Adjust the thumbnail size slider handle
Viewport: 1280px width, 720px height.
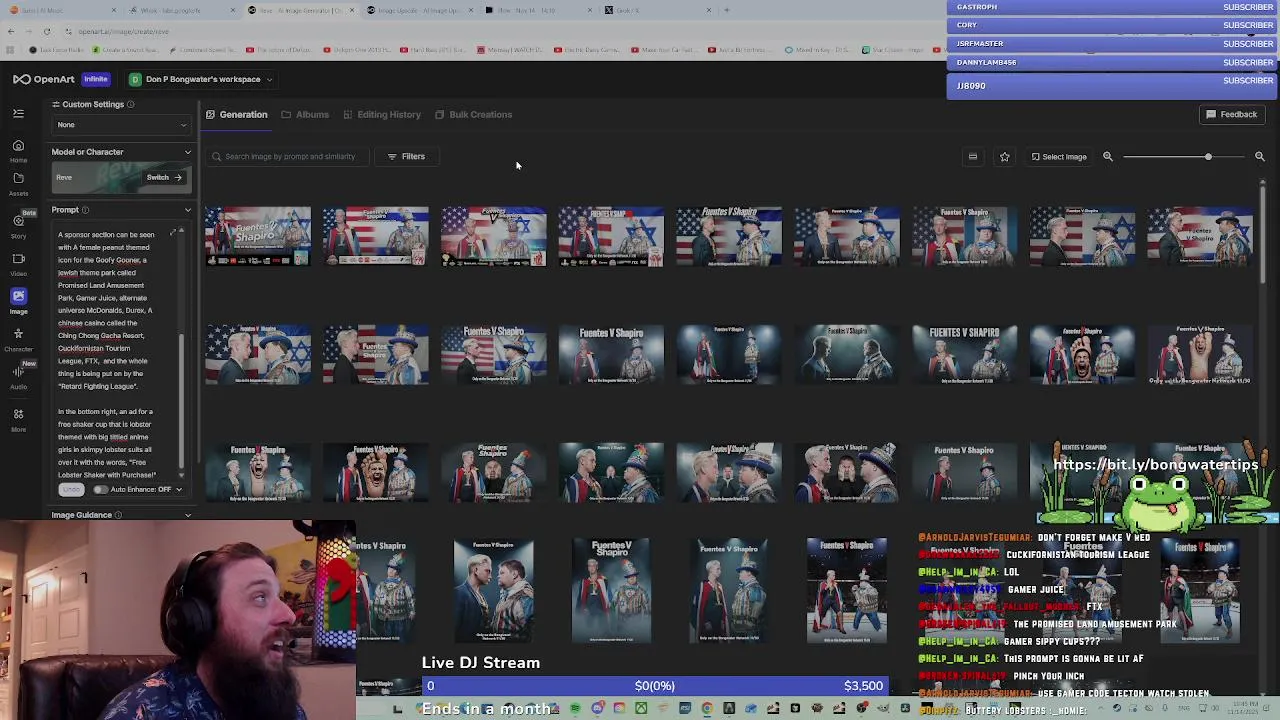coord(1208,157)
